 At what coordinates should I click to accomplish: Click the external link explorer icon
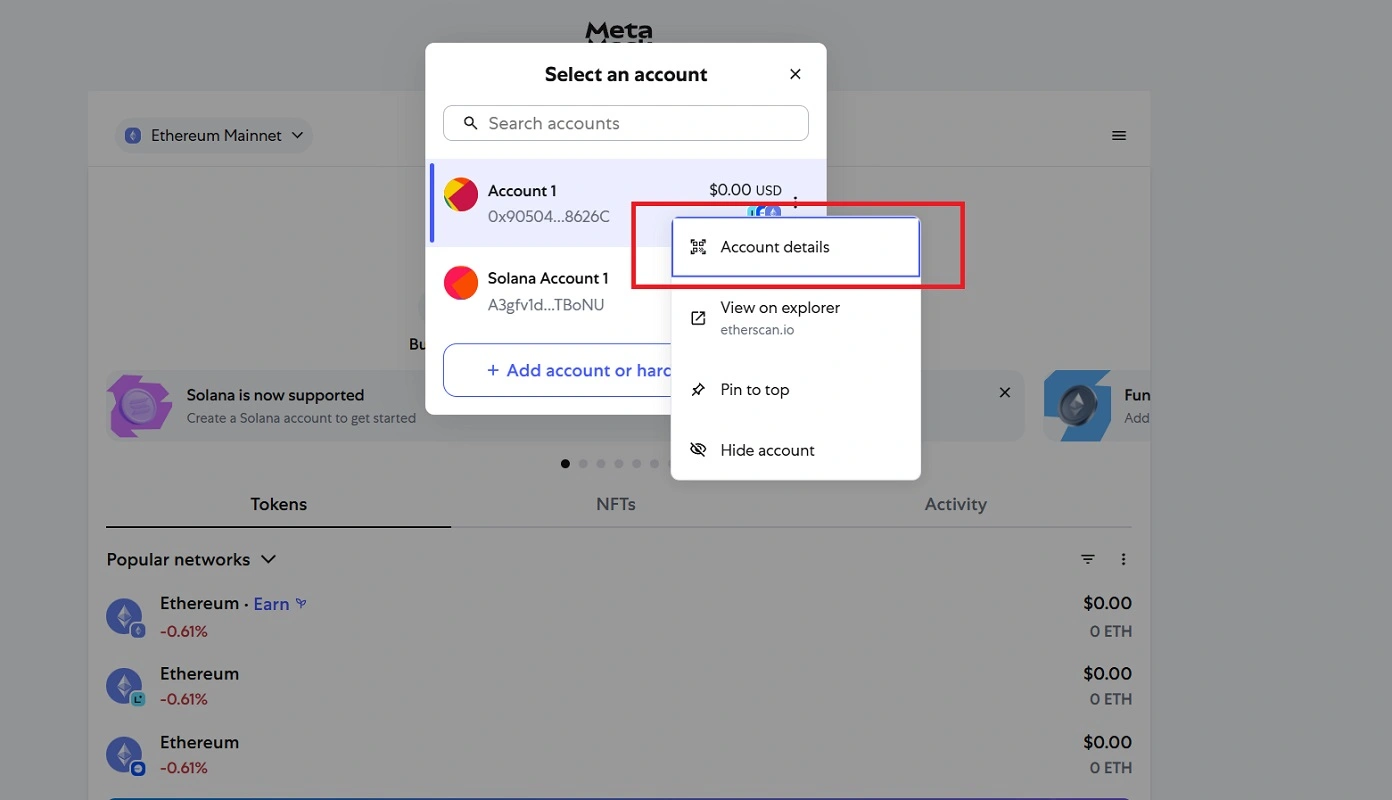(699, 318)
